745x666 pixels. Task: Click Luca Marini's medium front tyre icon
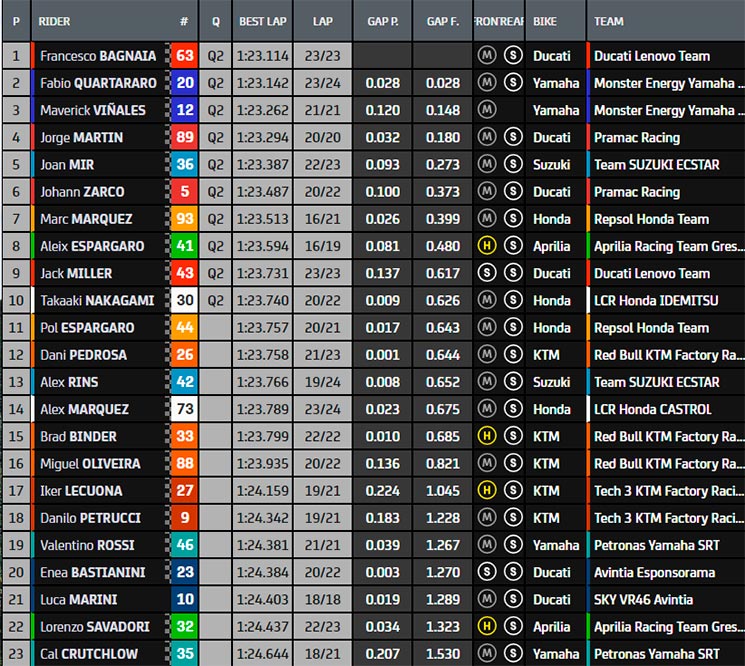coord(487,599)
